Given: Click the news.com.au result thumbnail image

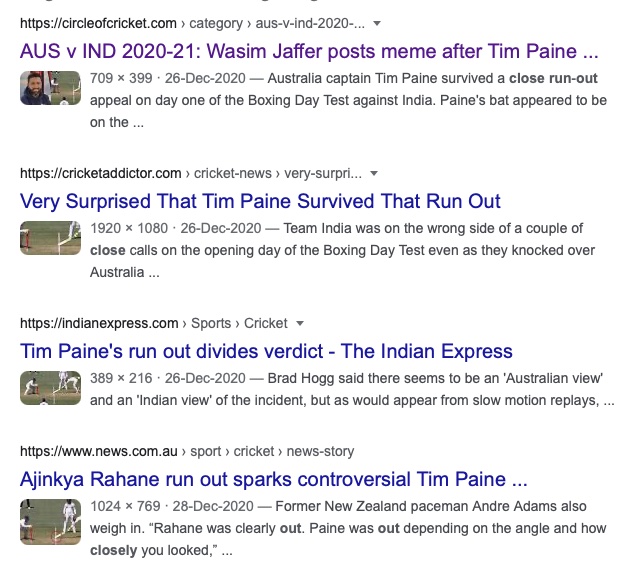Looking at the screenshot, I should point(50,522).
